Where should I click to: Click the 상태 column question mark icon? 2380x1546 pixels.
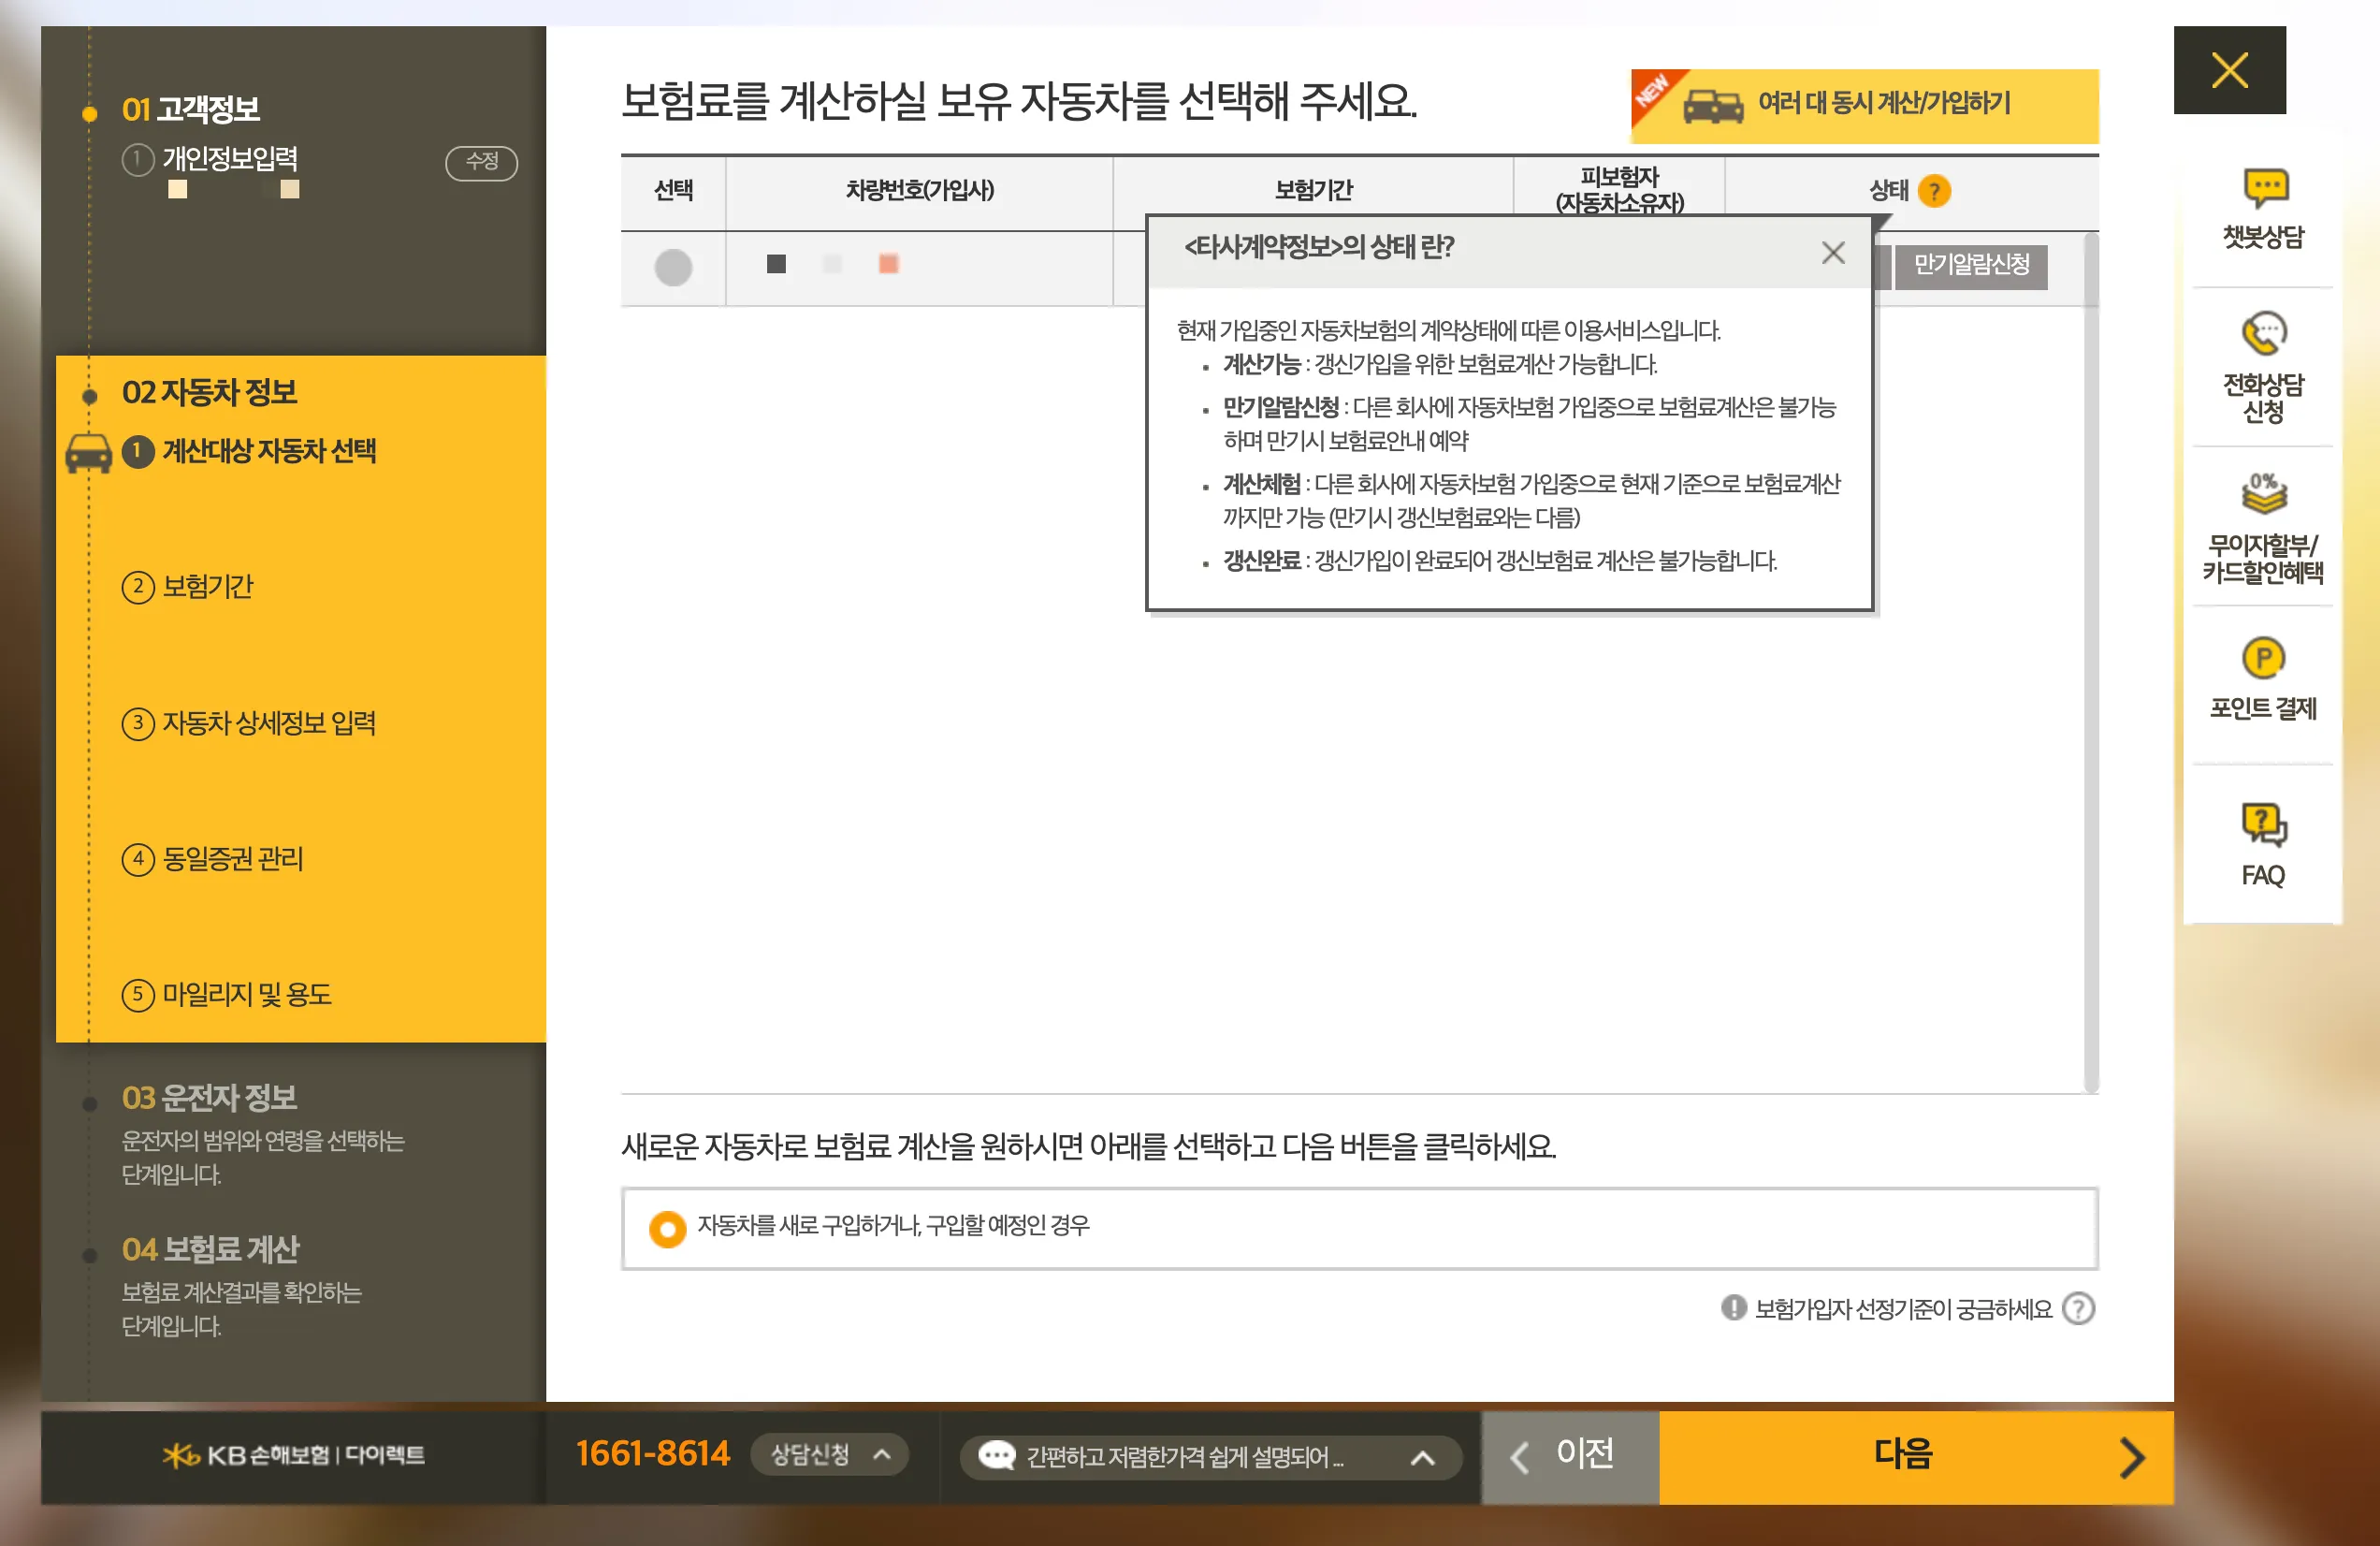pos(1935,191)
